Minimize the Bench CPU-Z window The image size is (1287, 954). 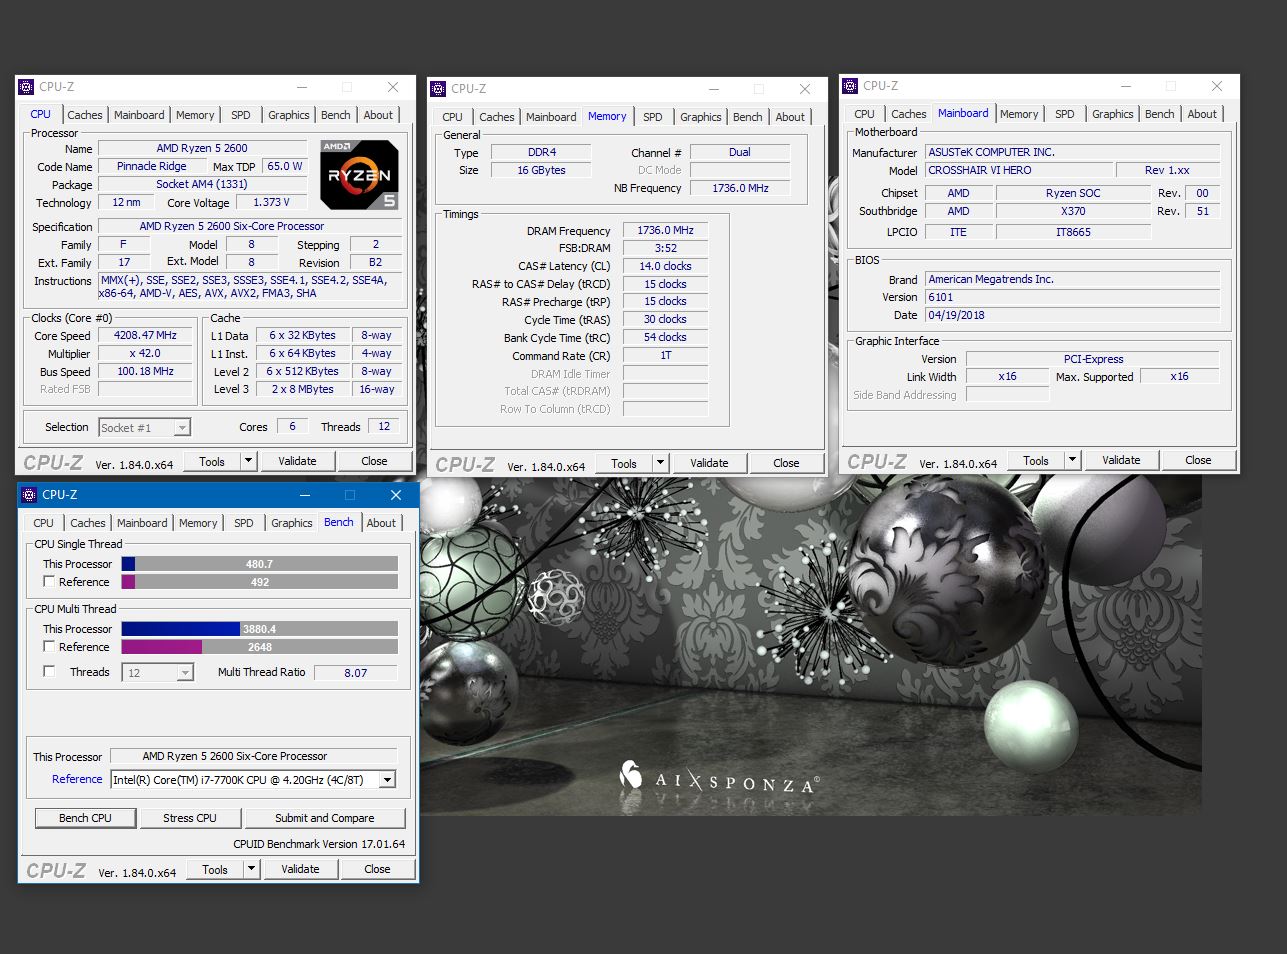[x=305, y=495]
